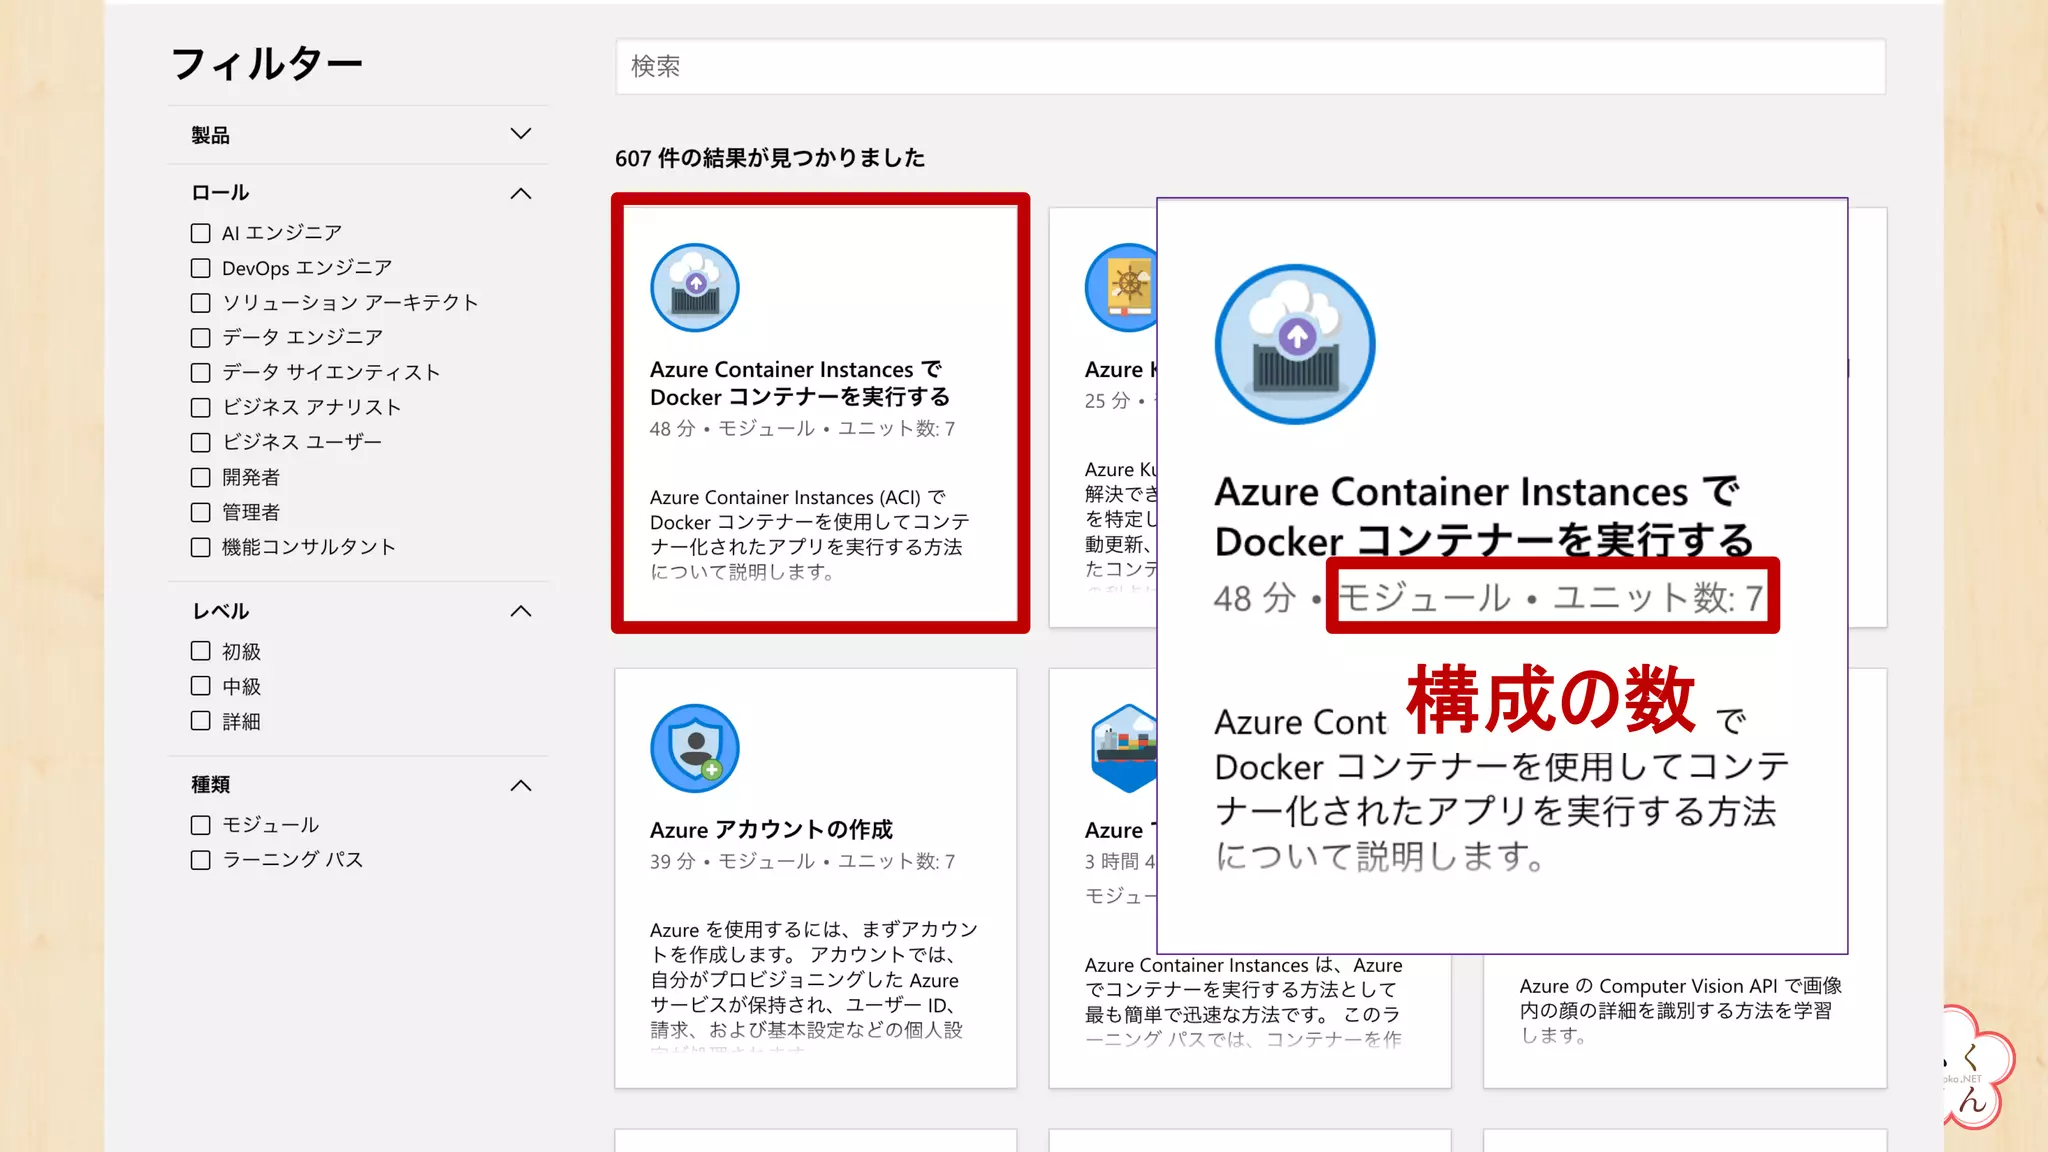
Task: Open the cloud container icon on the small Docker card
Action: click(x=695, y=288)
